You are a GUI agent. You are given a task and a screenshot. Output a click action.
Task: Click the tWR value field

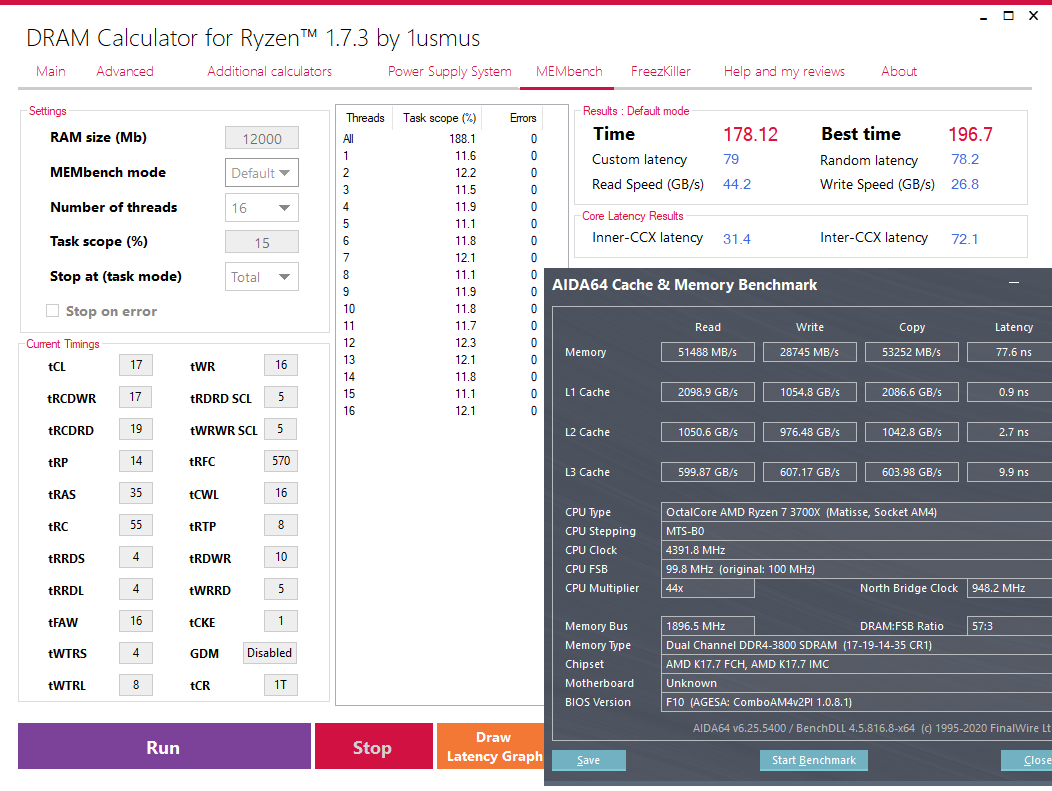point(281,365)
